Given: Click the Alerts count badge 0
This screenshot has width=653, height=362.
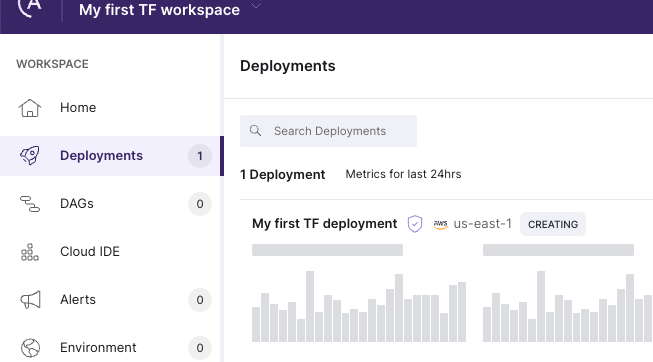Looking at the screenshot, I should [200, 300].
